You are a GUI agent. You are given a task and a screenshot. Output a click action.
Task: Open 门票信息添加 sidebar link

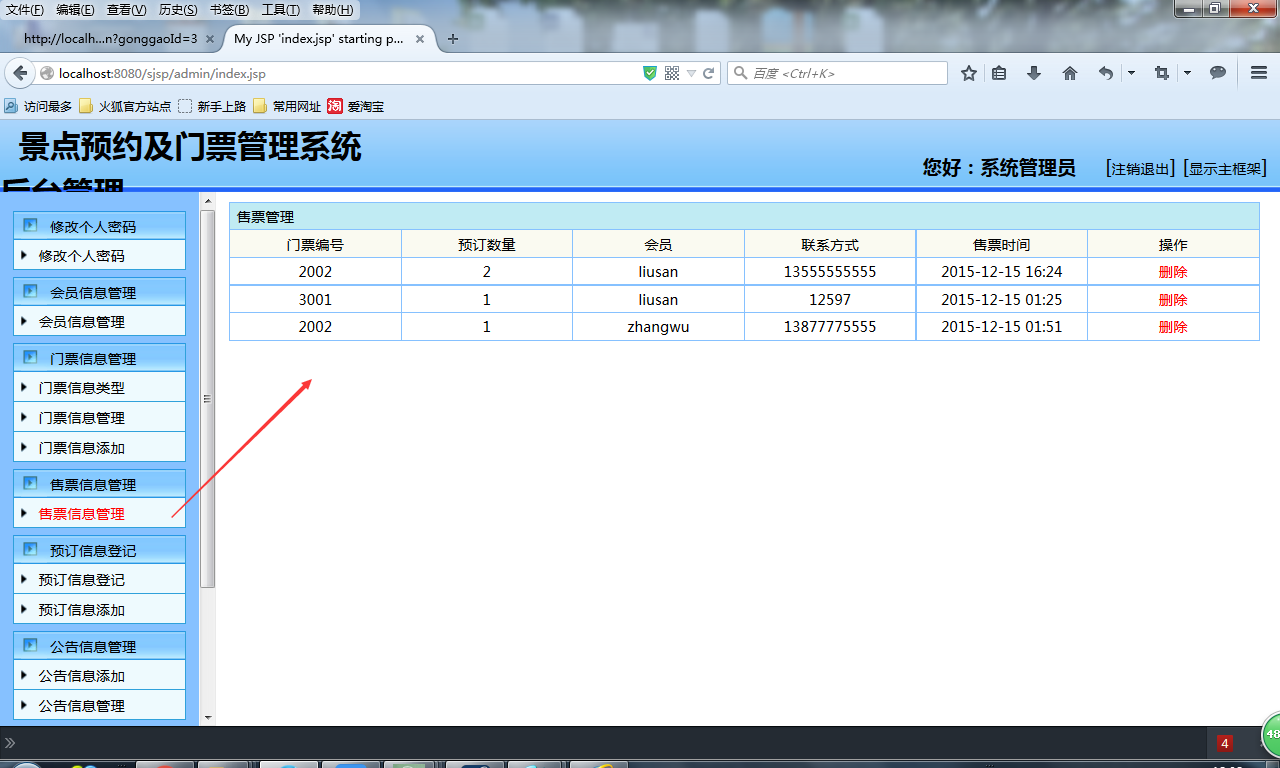click(82, 448)
